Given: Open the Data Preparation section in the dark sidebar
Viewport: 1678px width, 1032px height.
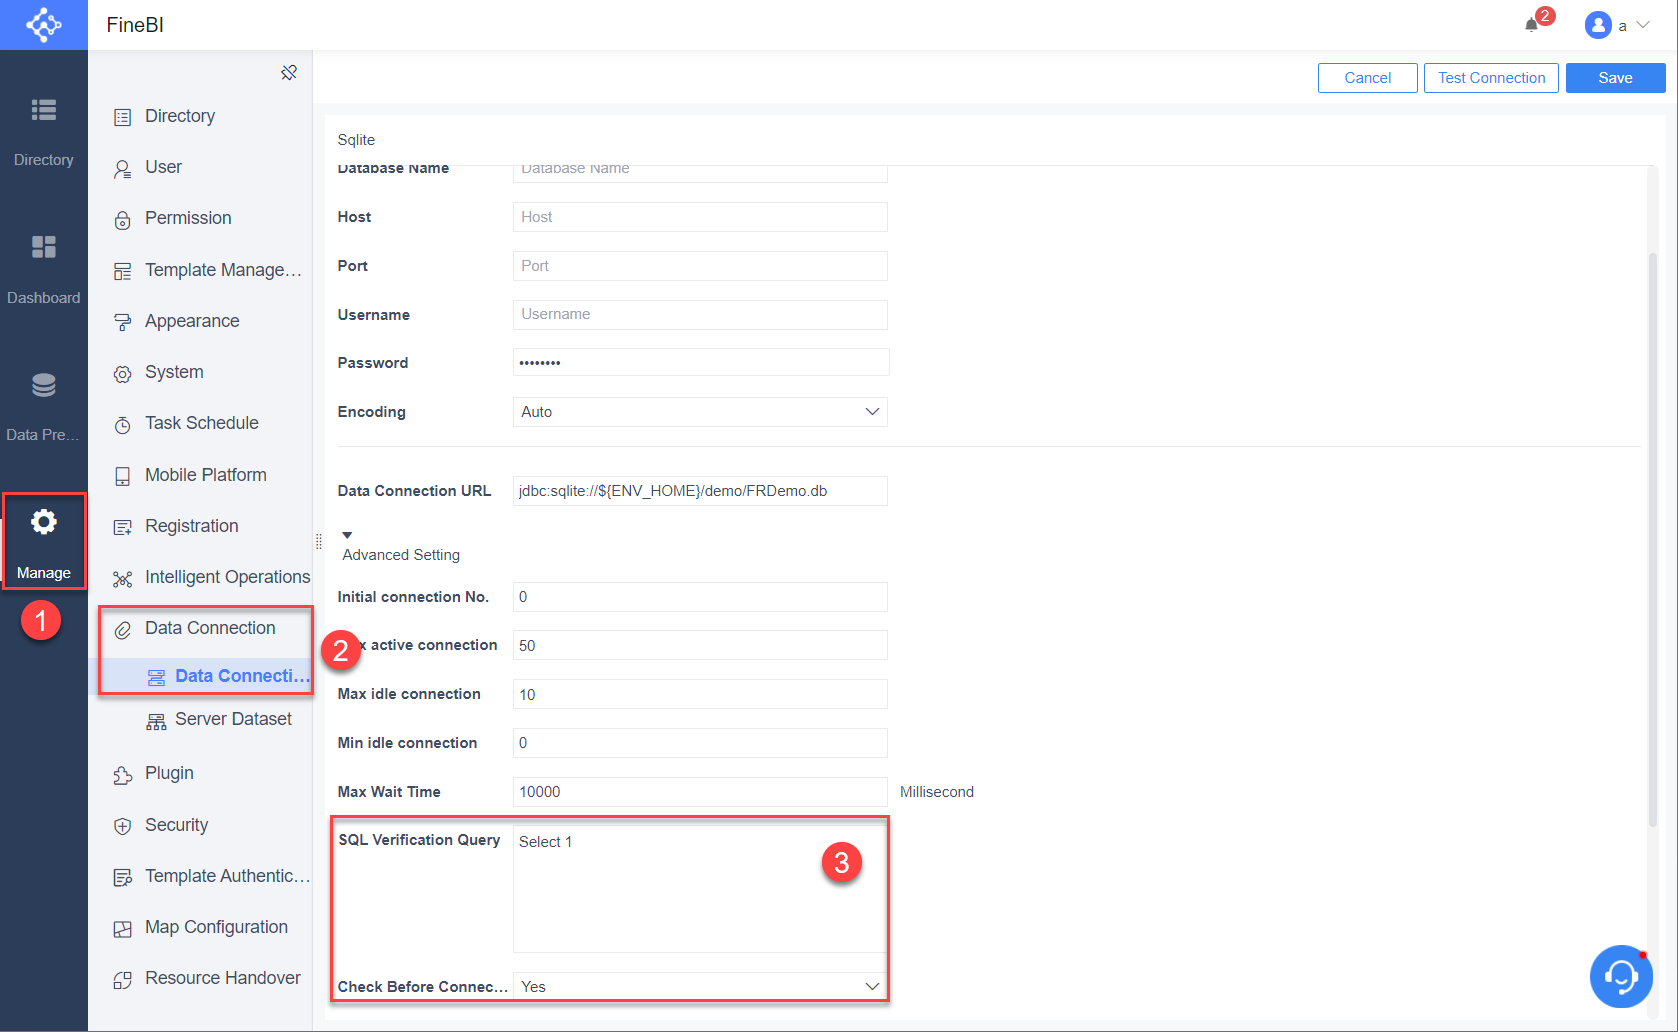Looking at the screenshot, I should coord(43,406).
